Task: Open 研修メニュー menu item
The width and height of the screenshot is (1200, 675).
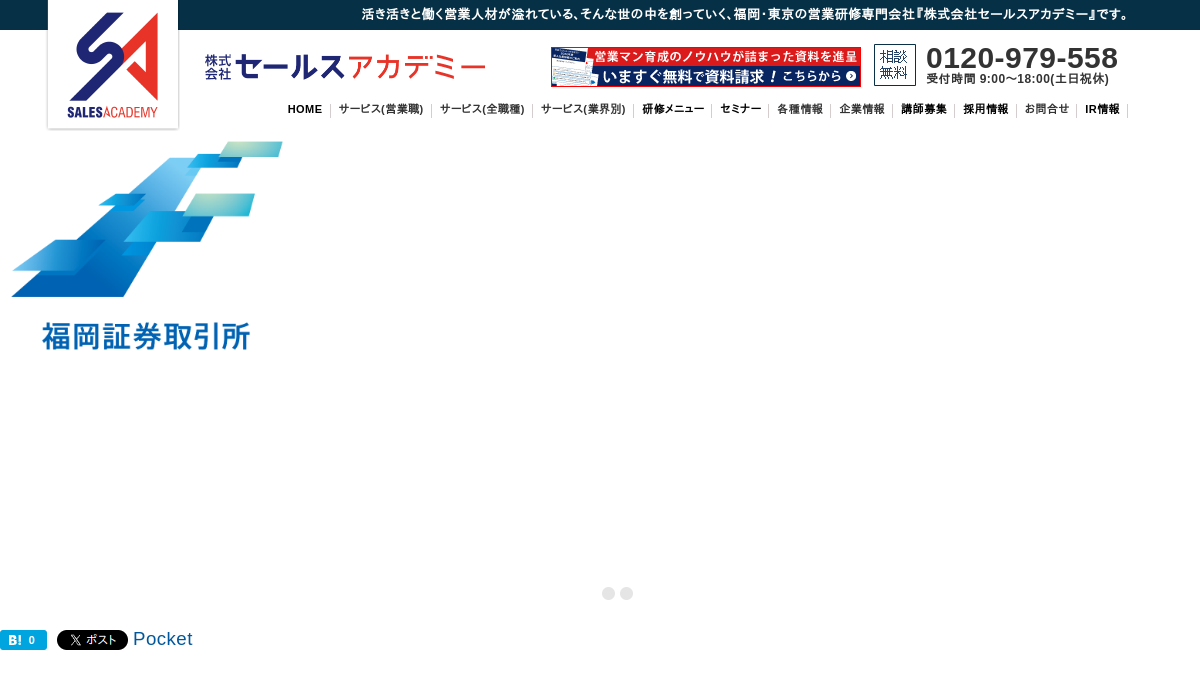Action: click(x=673, y=109)
